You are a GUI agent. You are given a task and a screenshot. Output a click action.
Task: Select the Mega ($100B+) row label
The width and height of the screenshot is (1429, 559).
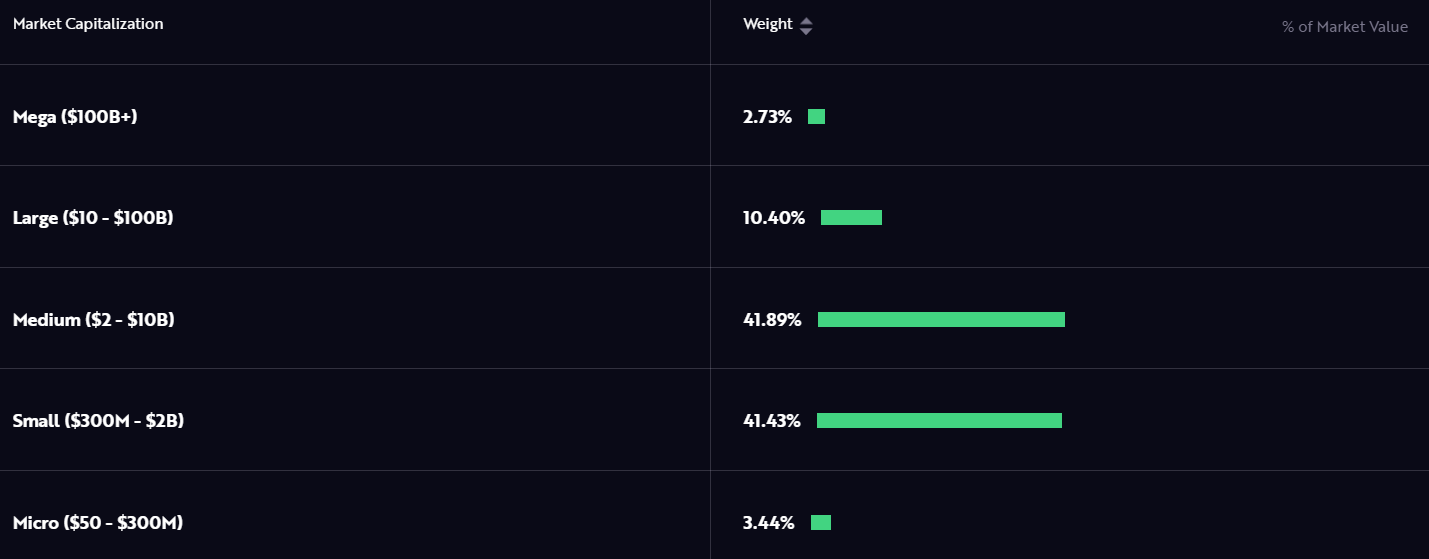75,117
